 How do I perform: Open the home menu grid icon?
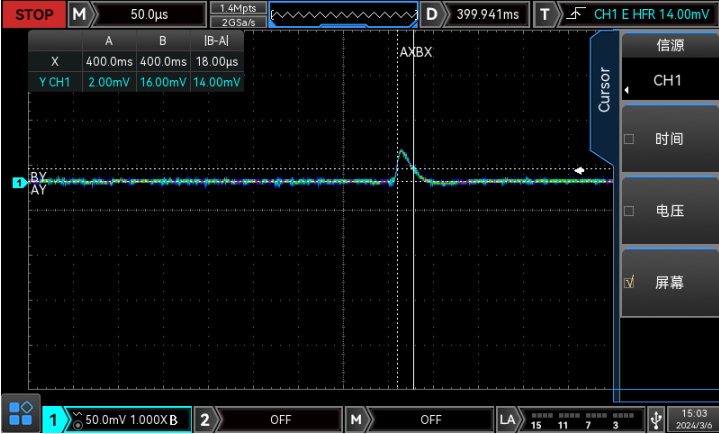click(21, 416)
